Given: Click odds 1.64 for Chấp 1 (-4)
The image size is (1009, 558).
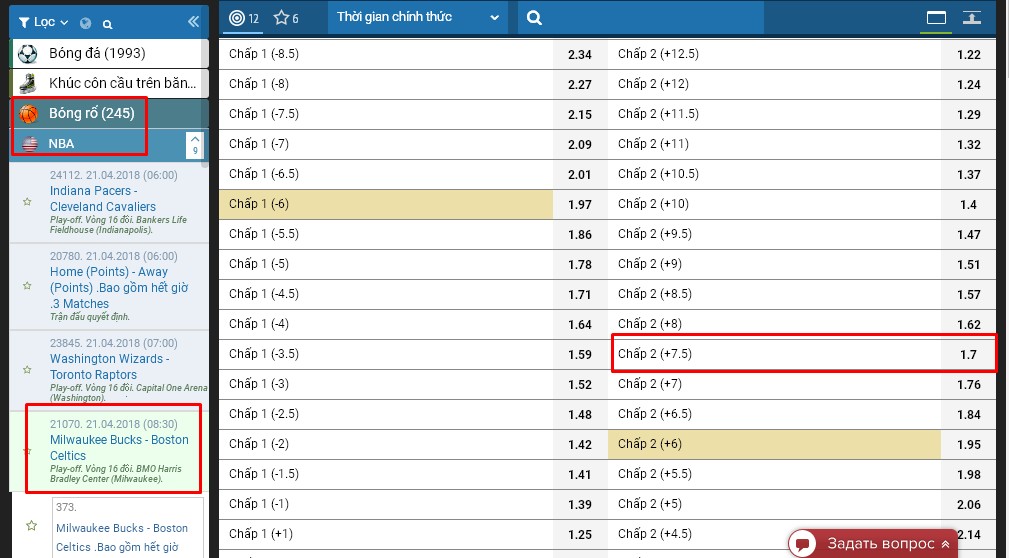Looking at the screenshot, I should tap(580, 324).
